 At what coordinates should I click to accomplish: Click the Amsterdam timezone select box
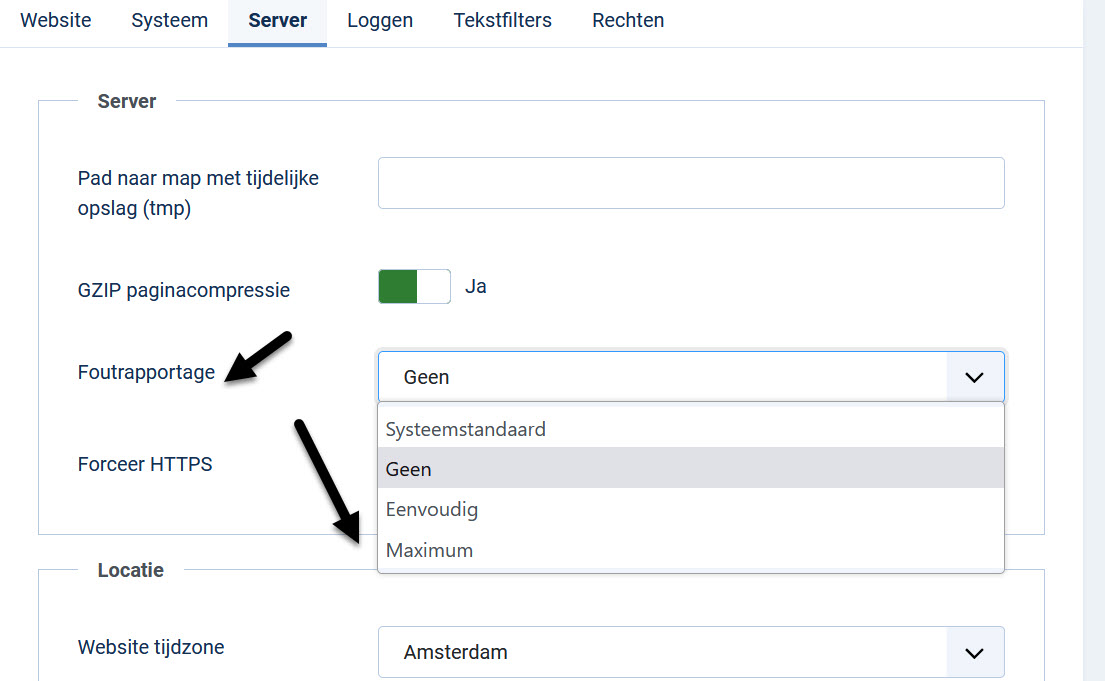660,652
